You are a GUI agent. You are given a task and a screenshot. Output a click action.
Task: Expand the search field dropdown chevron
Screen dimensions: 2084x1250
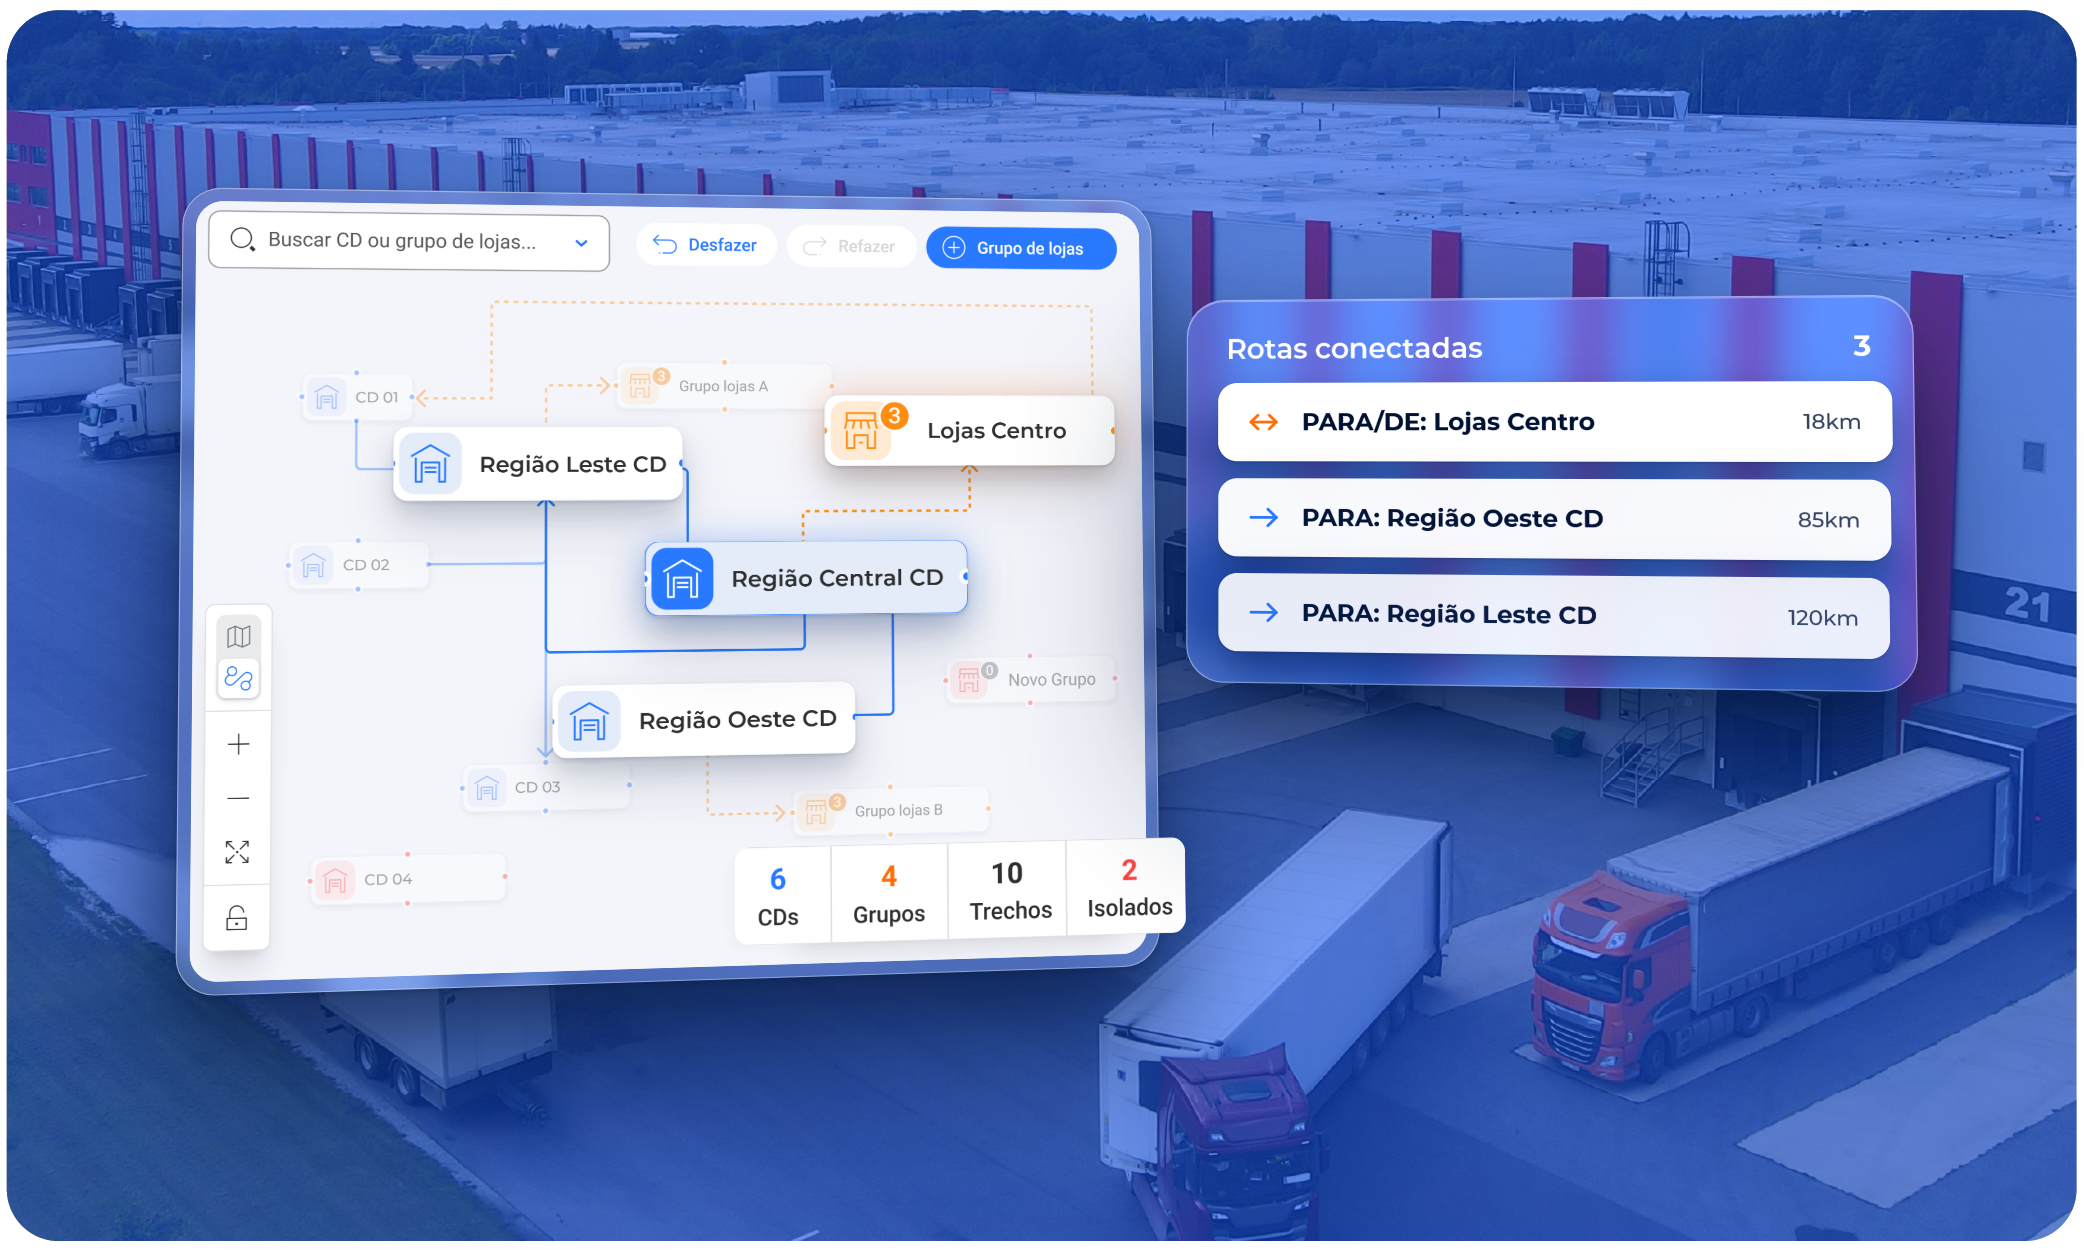pos(581,243)
